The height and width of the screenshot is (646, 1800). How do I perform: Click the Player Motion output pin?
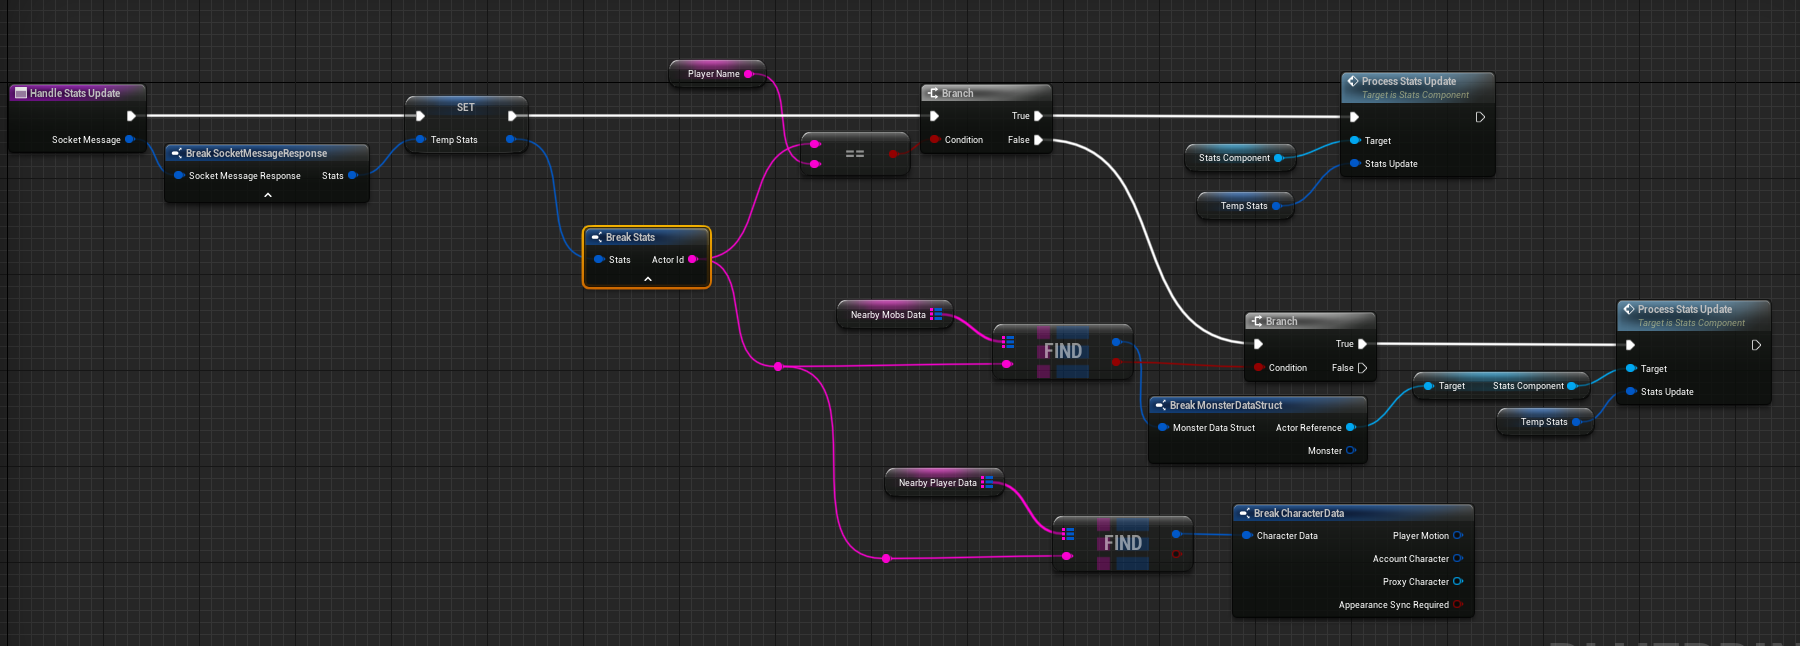pos(1458,536)
